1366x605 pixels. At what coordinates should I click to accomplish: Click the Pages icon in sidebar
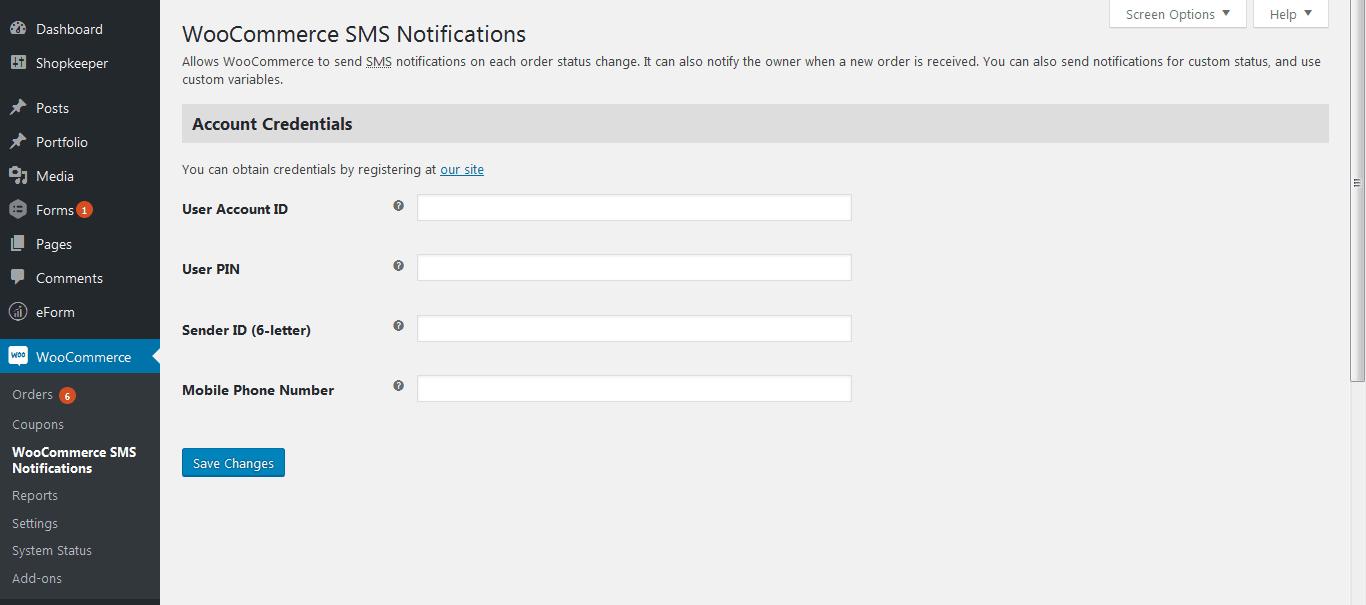[18, 244]
